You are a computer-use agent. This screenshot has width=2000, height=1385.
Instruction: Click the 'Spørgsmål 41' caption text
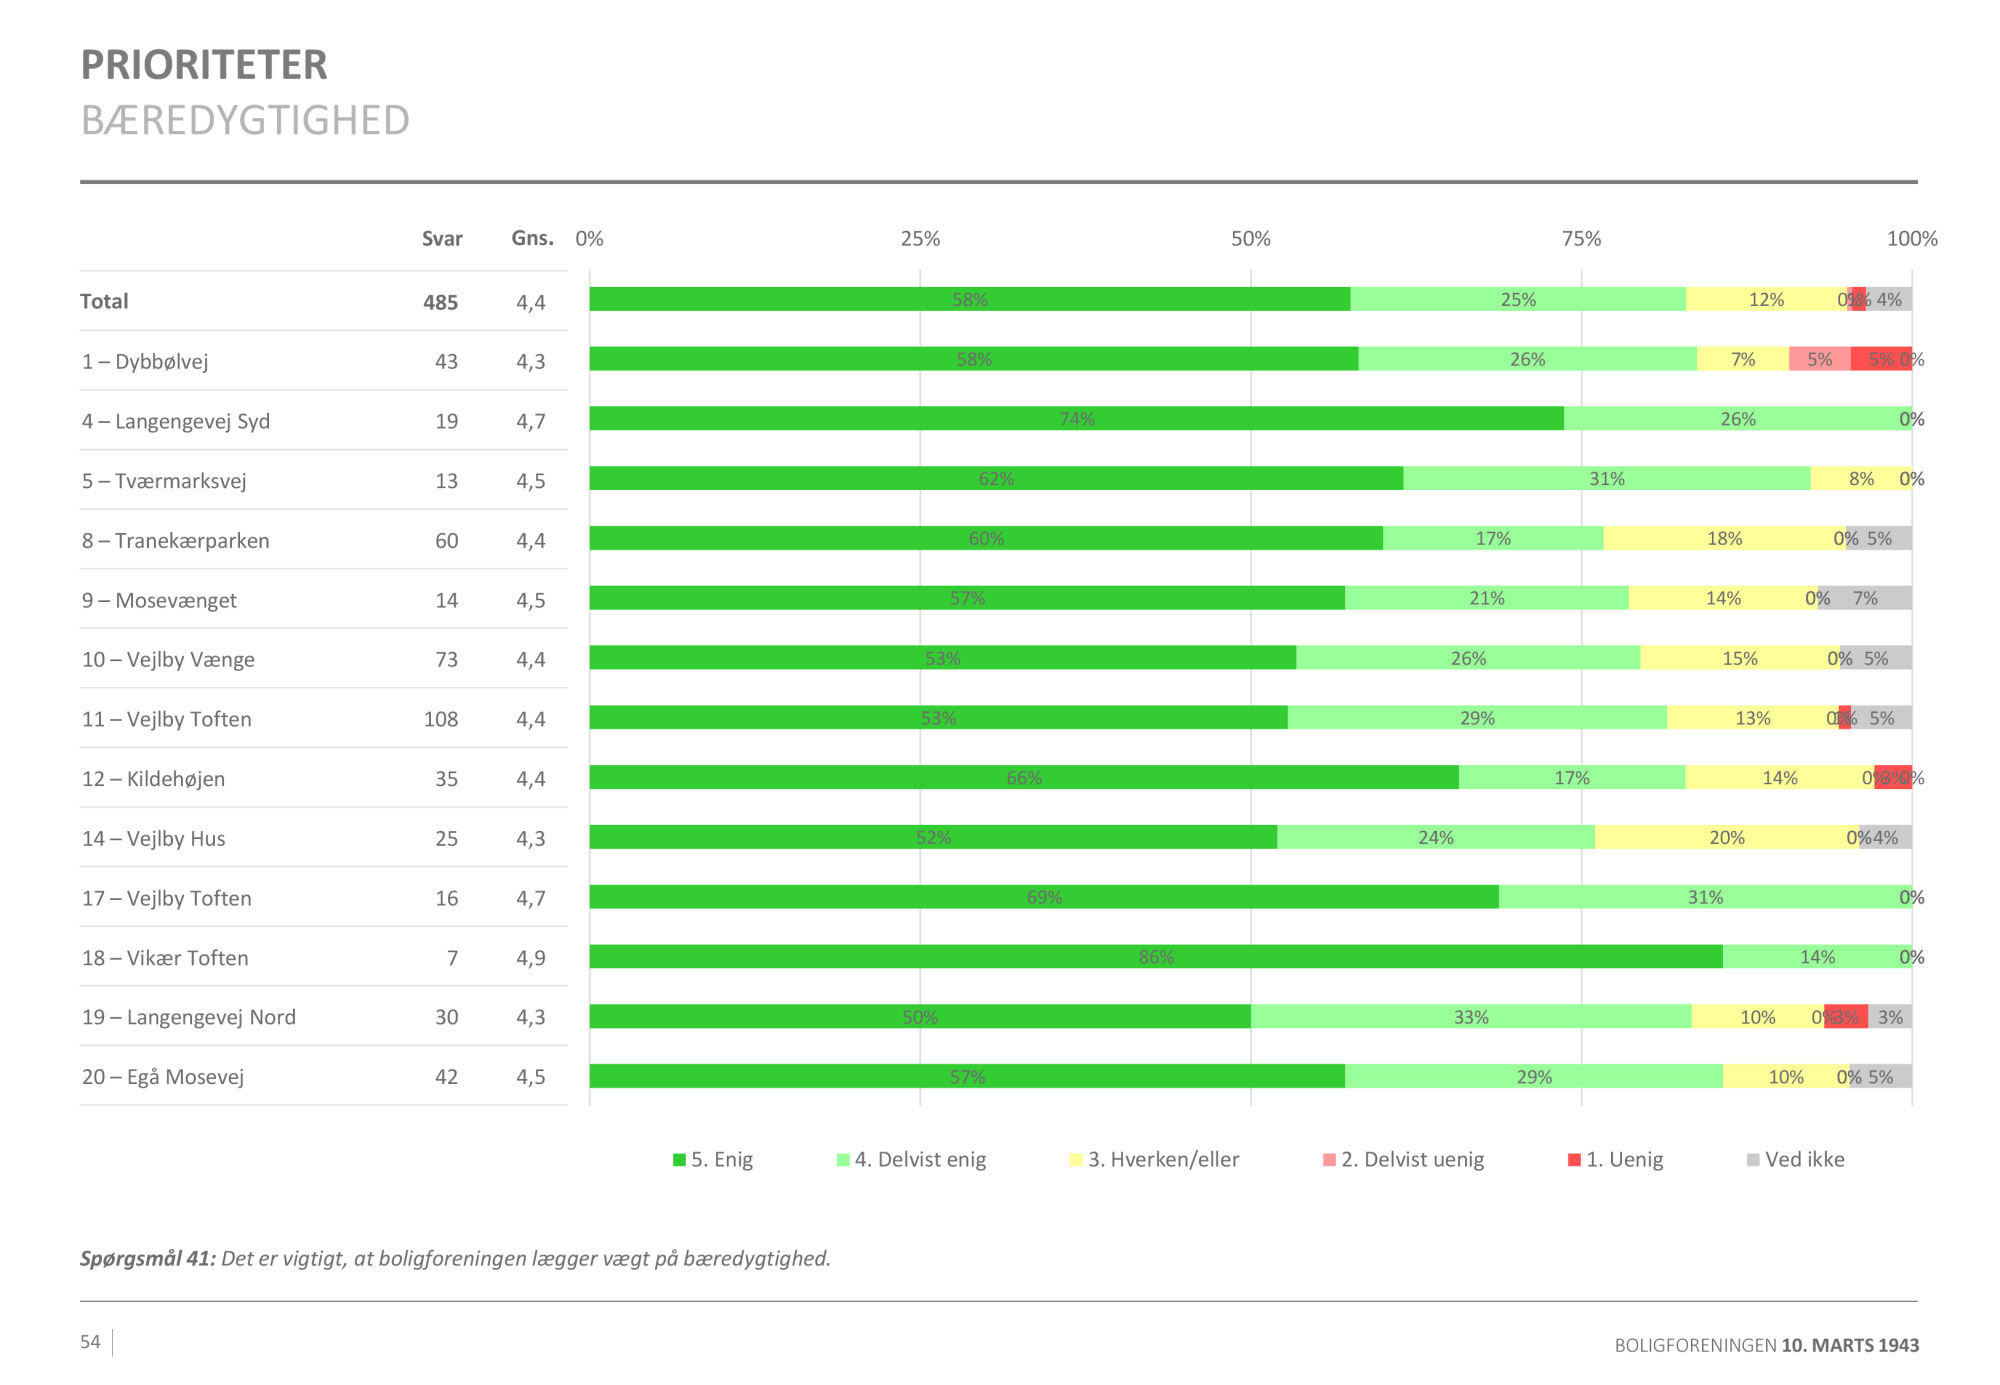(148, 1258)
